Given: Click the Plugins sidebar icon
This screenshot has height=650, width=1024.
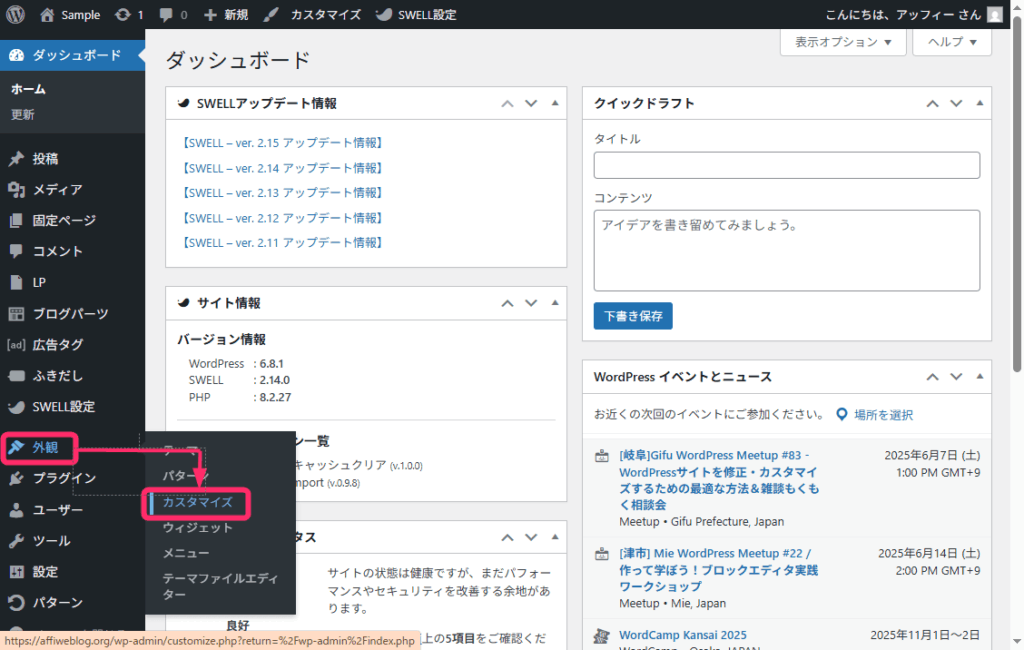Looking at the screenshot, I should (16, 478).
